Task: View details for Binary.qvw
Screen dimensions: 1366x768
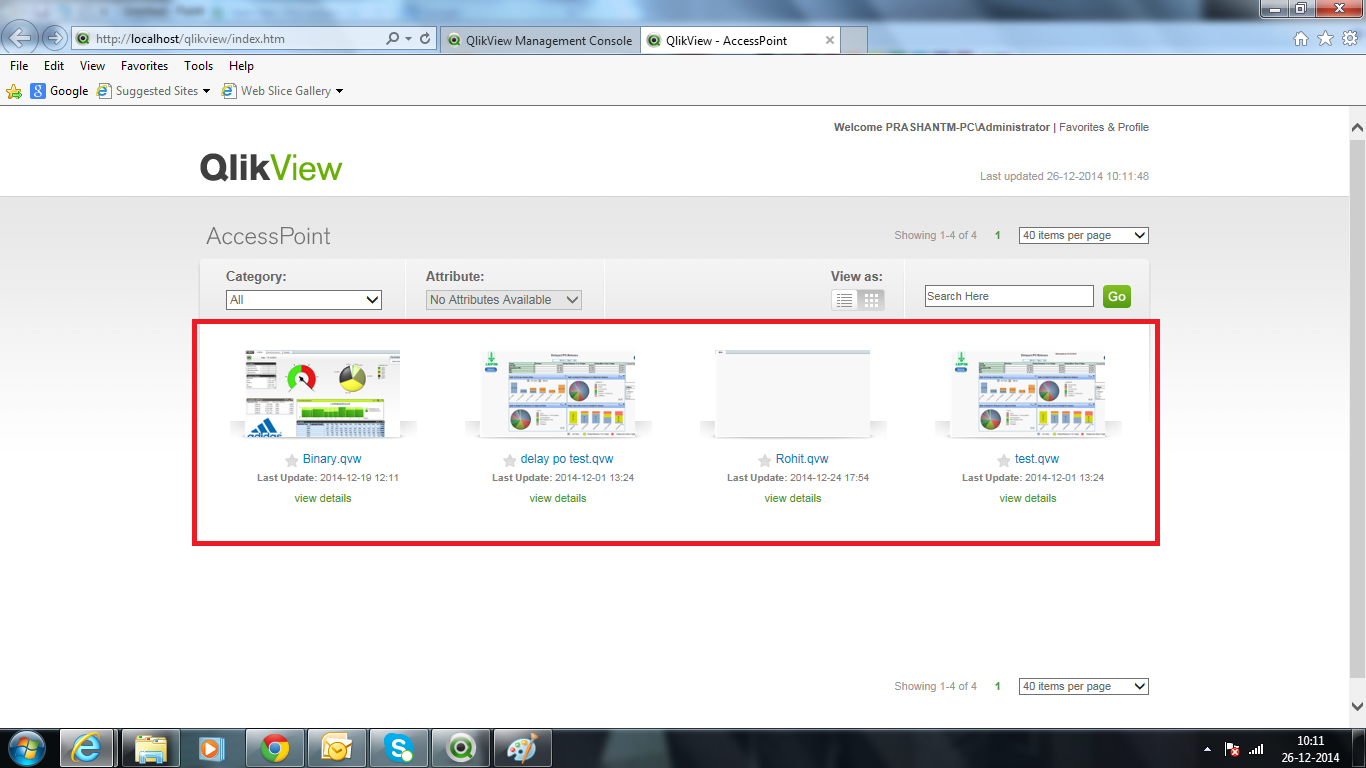Action: (x=323, y=498)
